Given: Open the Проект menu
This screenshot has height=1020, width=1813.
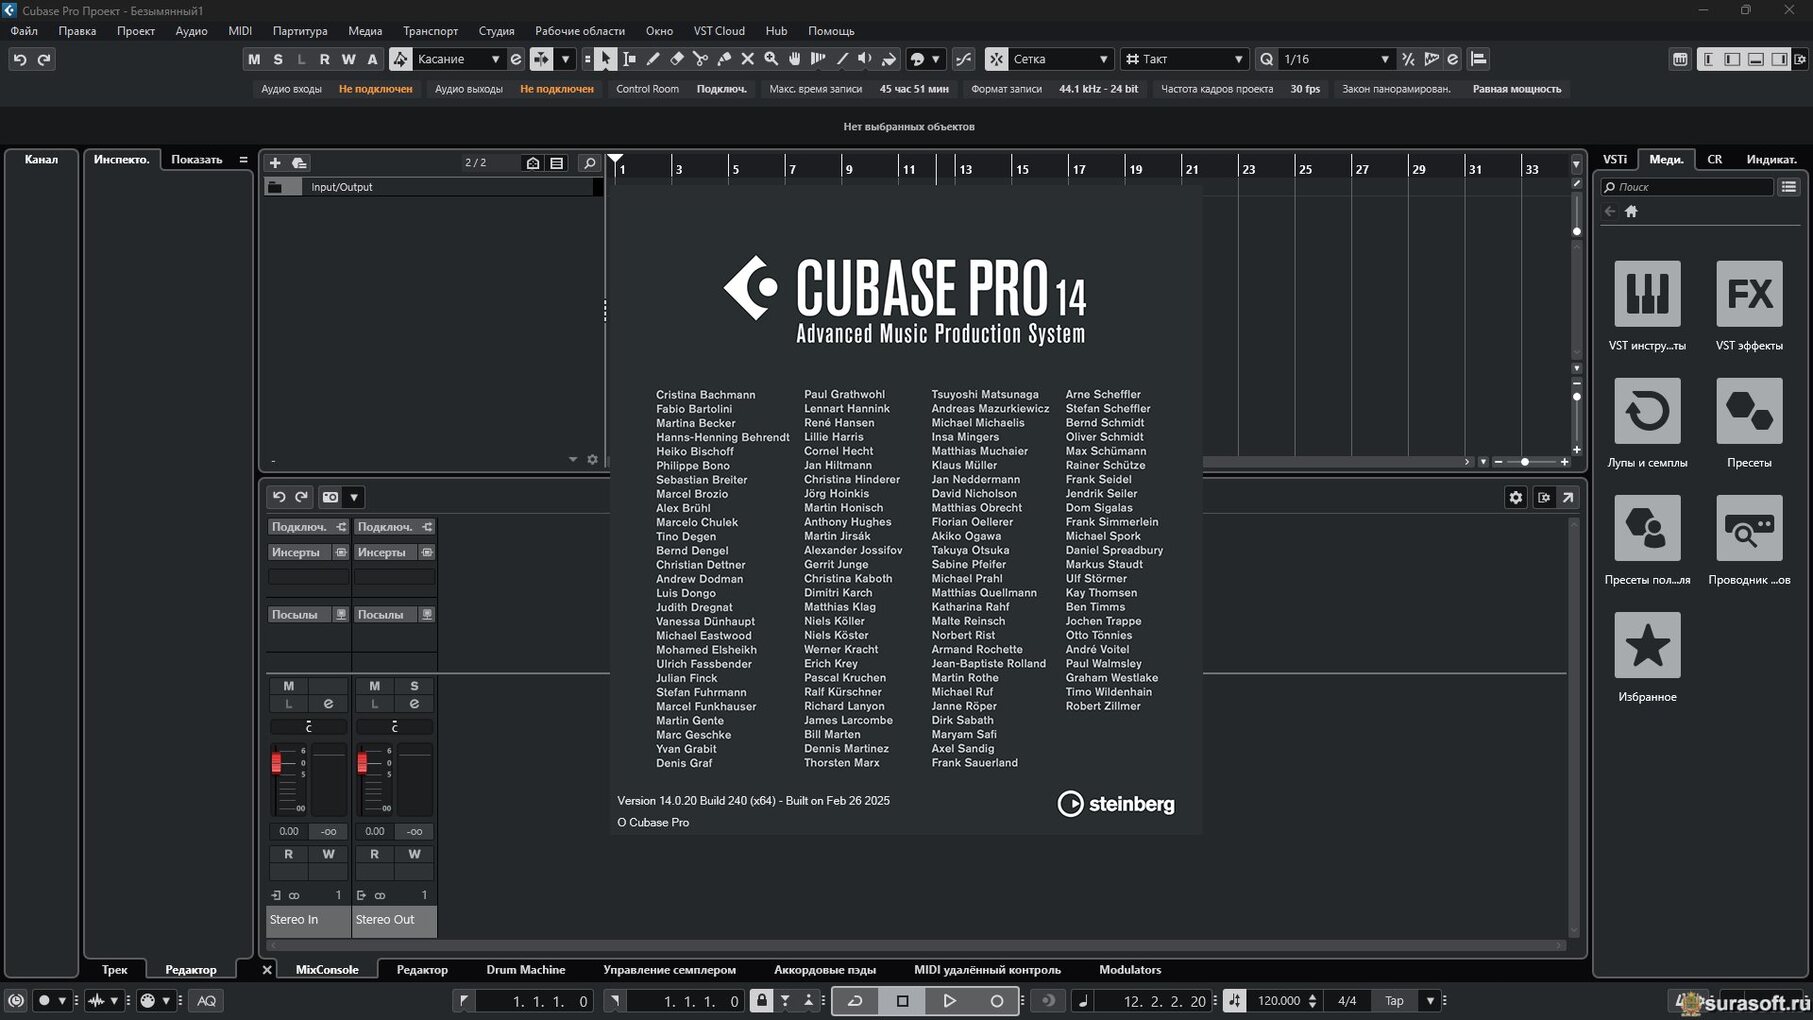Looking at the screenshot, I should (x=136, y=31).
